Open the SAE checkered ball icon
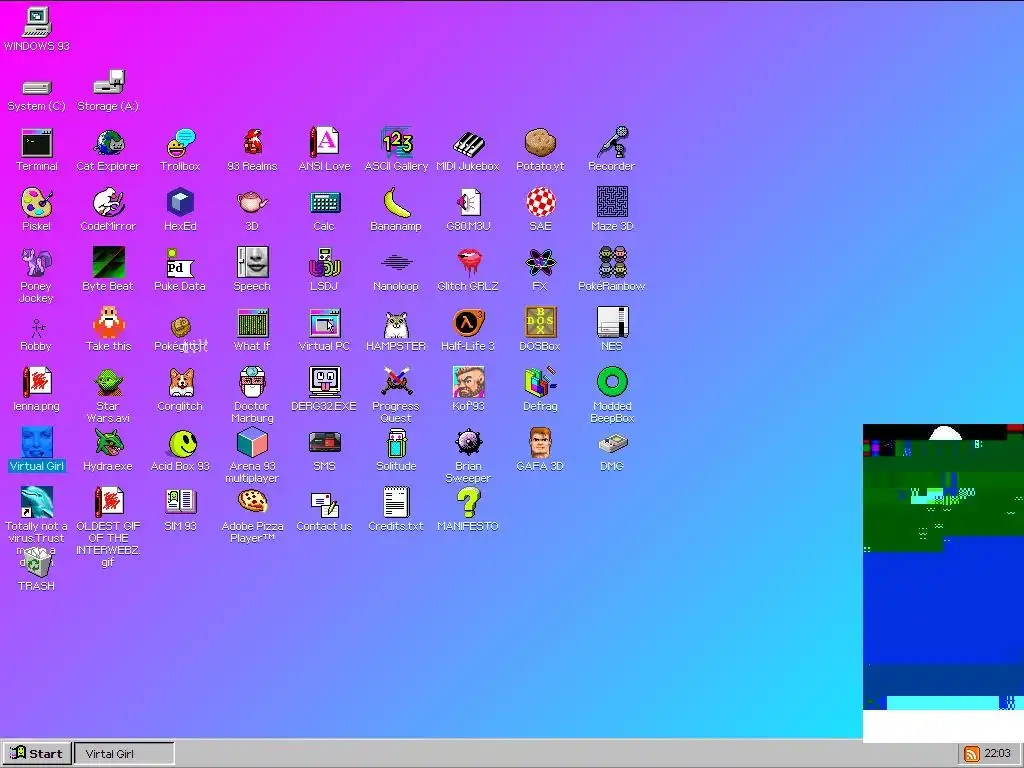Screen dimensions: 1024x768 pos(540,203)
